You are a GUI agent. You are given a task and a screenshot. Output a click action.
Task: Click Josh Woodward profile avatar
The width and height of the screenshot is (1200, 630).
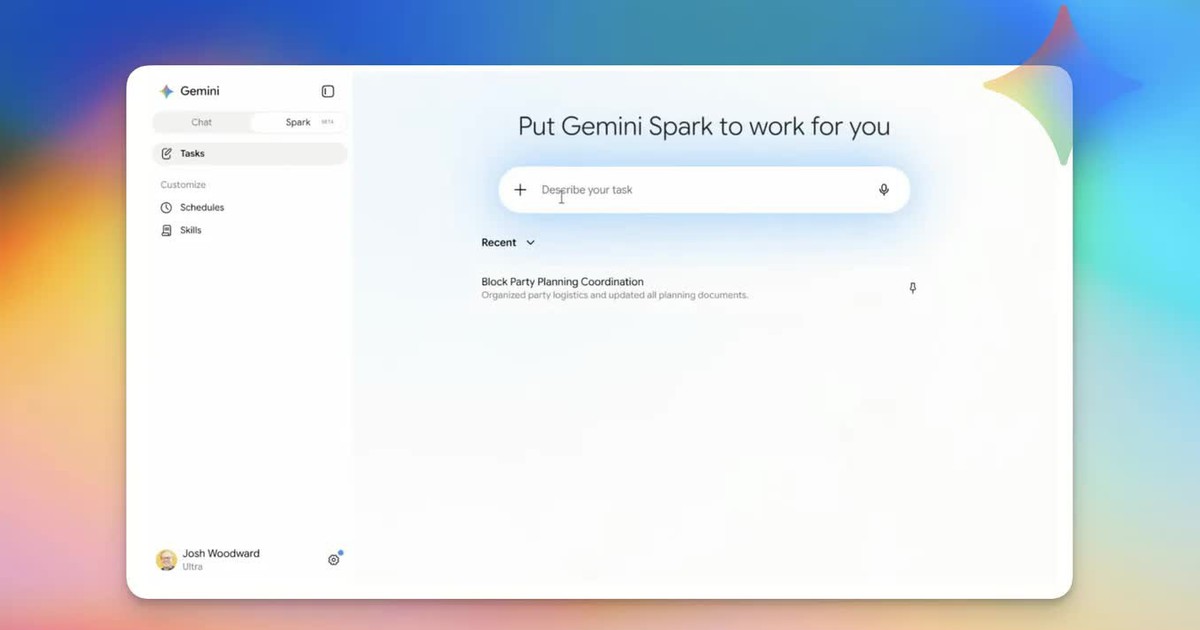point(167,560)
